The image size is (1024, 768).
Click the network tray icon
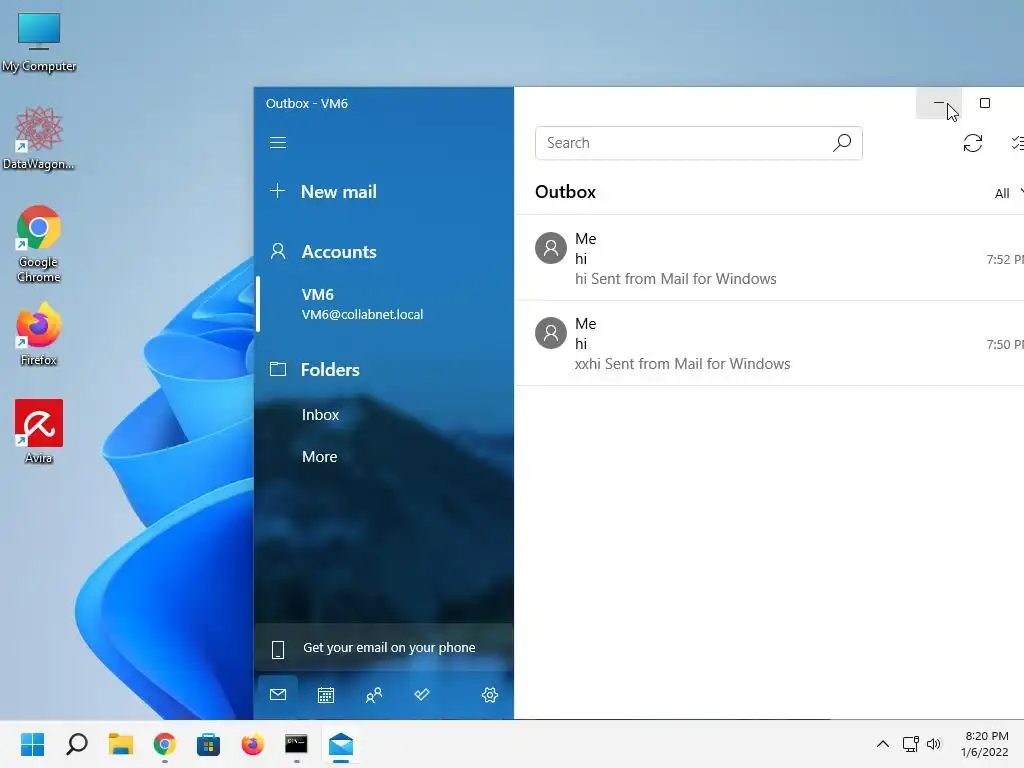(x=910, y=744)
